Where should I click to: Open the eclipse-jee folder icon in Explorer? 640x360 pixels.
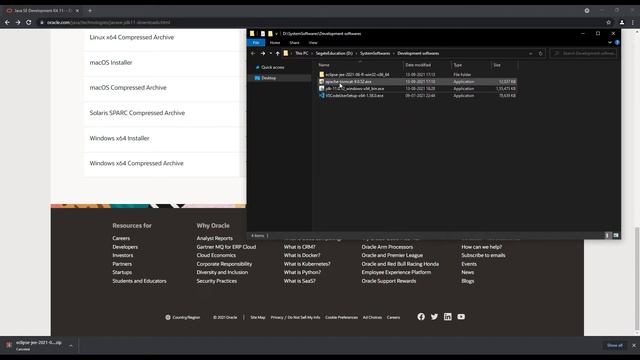tap(322, 75)
